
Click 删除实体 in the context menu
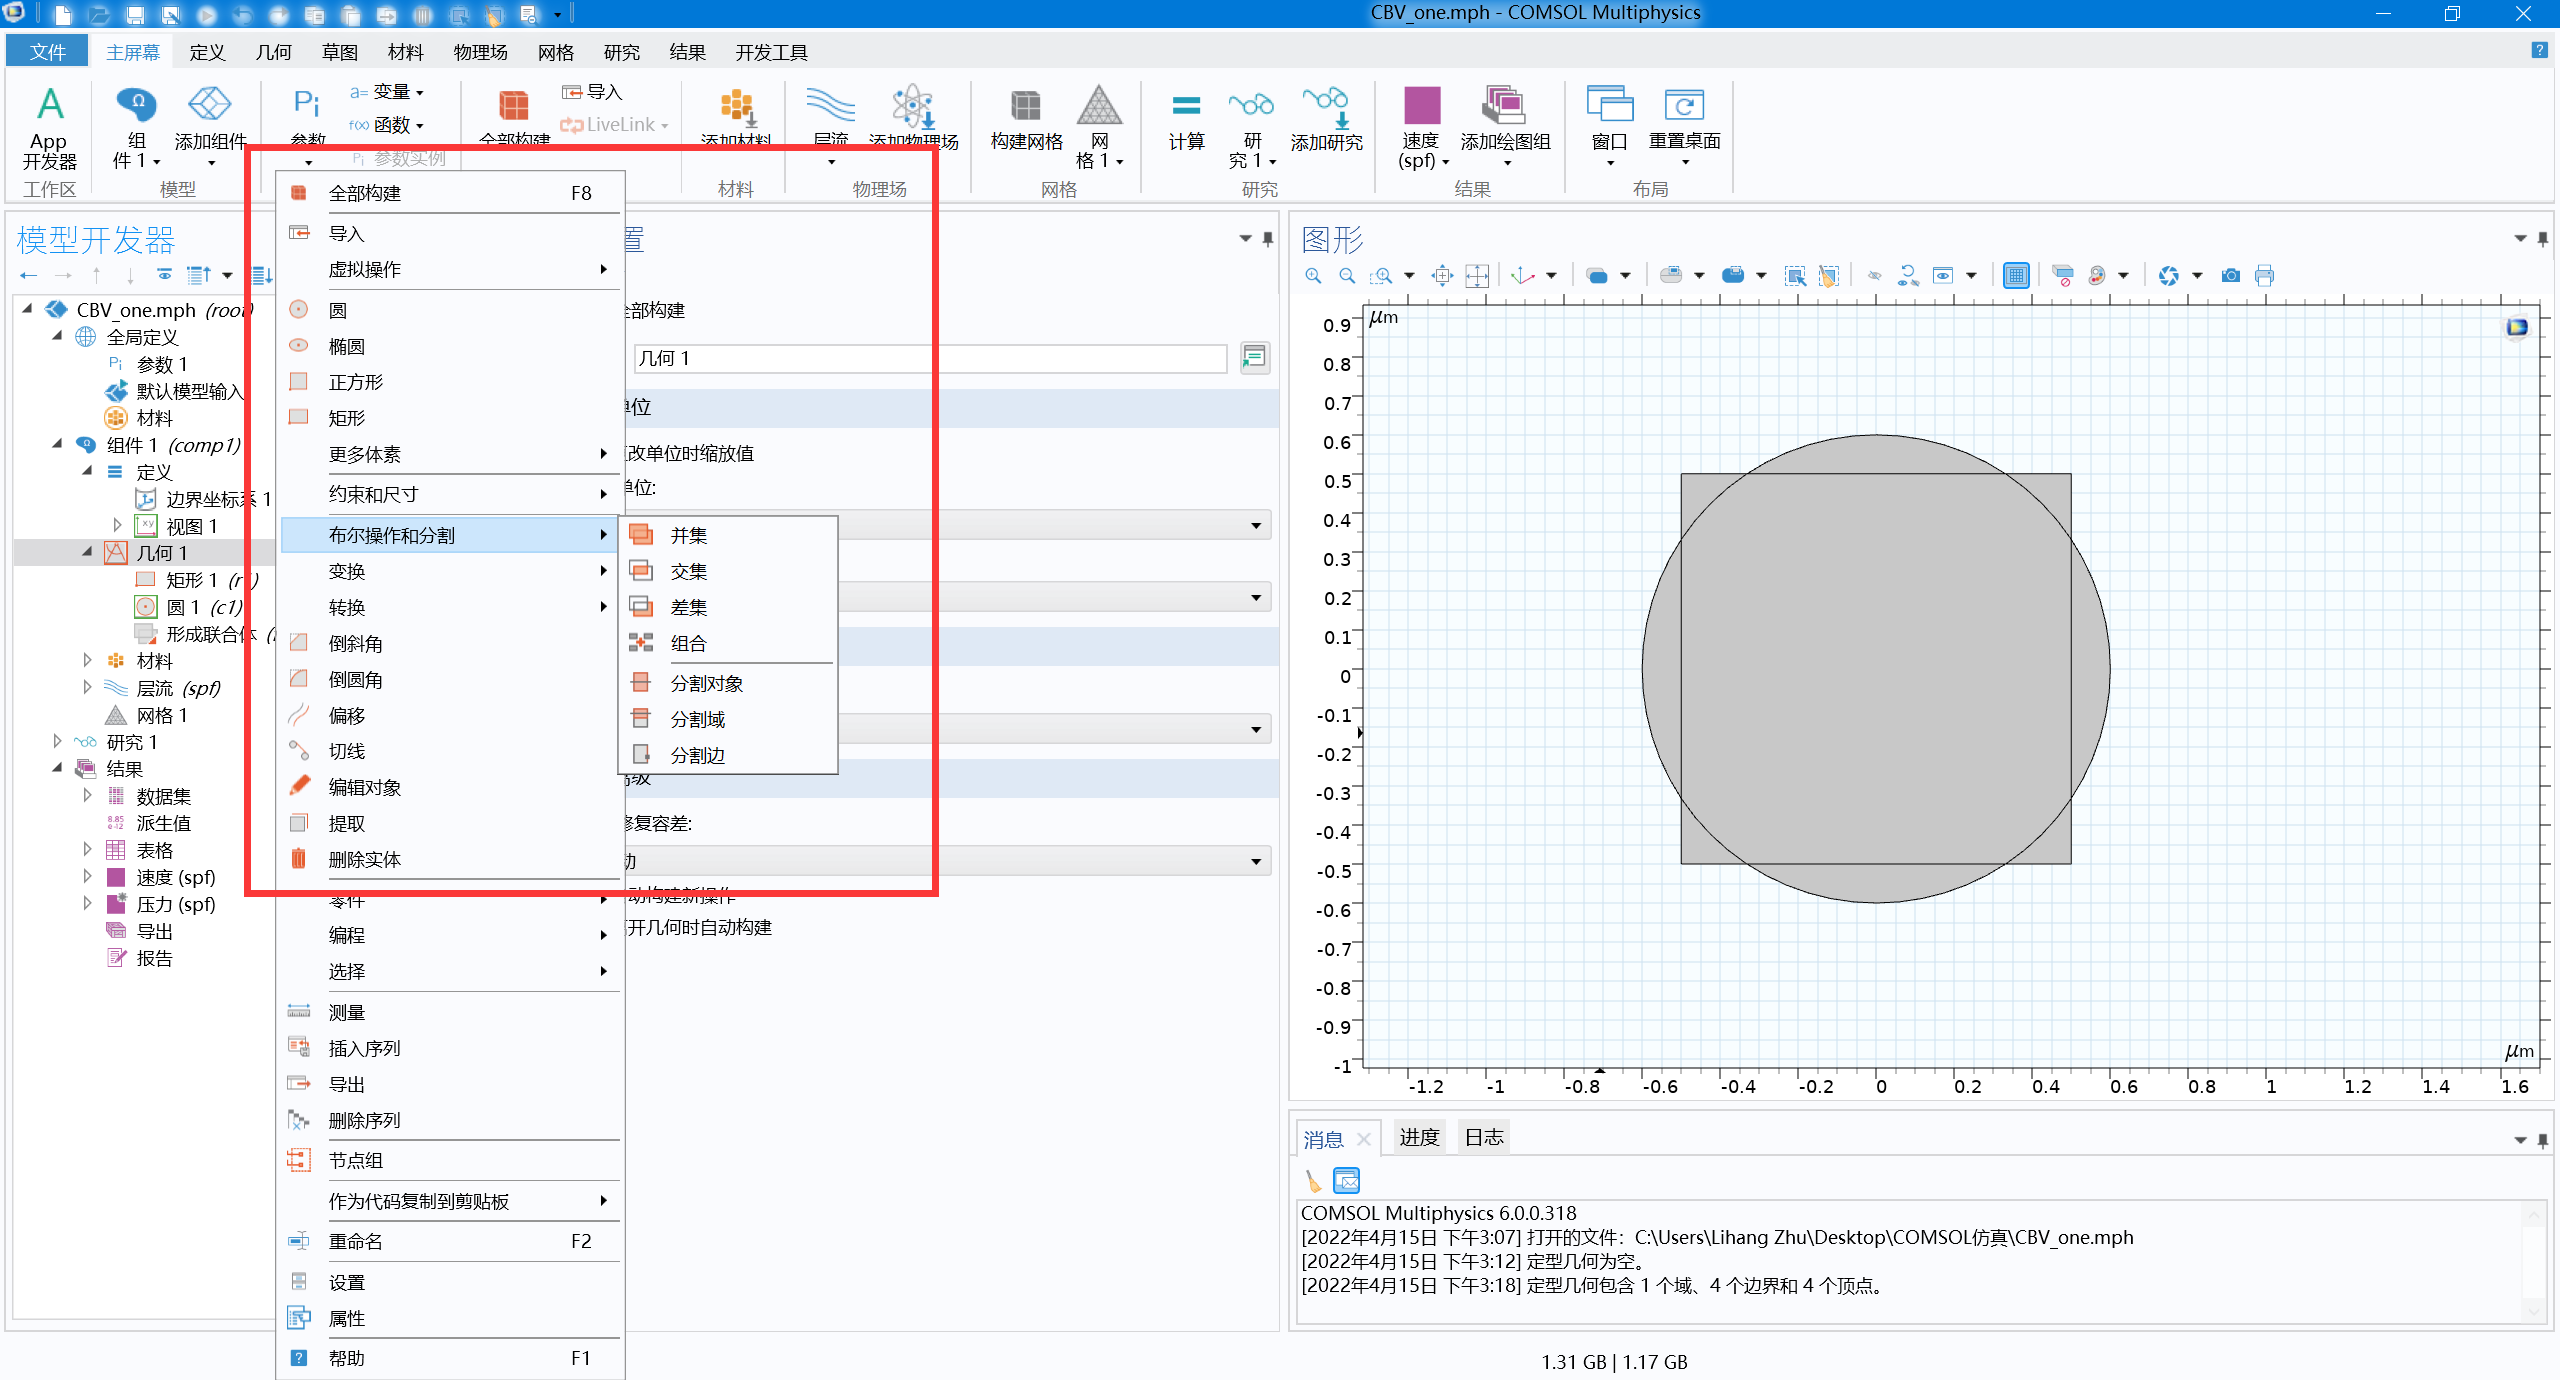364,860
